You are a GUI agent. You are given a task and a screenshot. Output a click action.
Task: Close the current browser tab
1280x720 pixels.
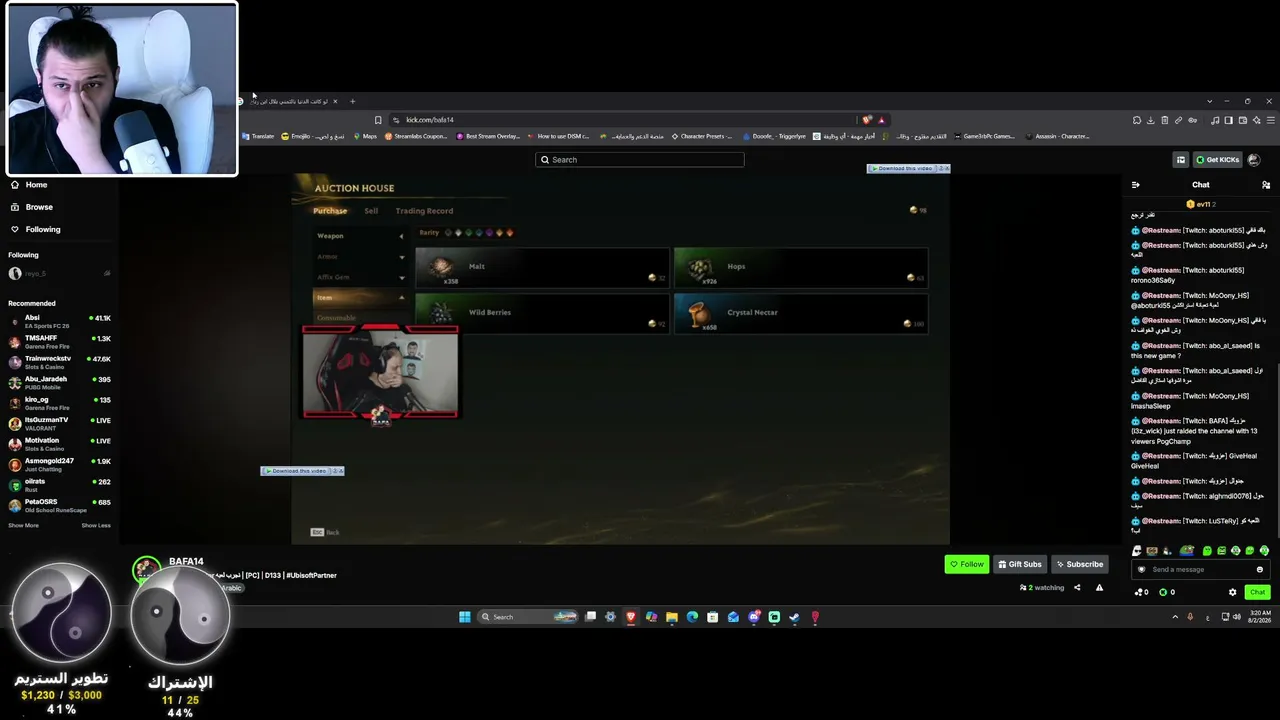(335, 101)
